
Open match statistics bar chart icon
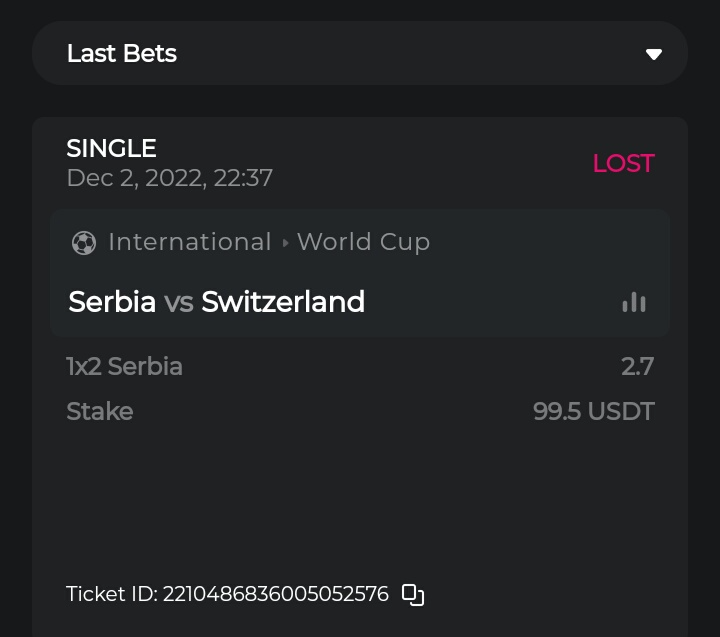coord(634,302)
